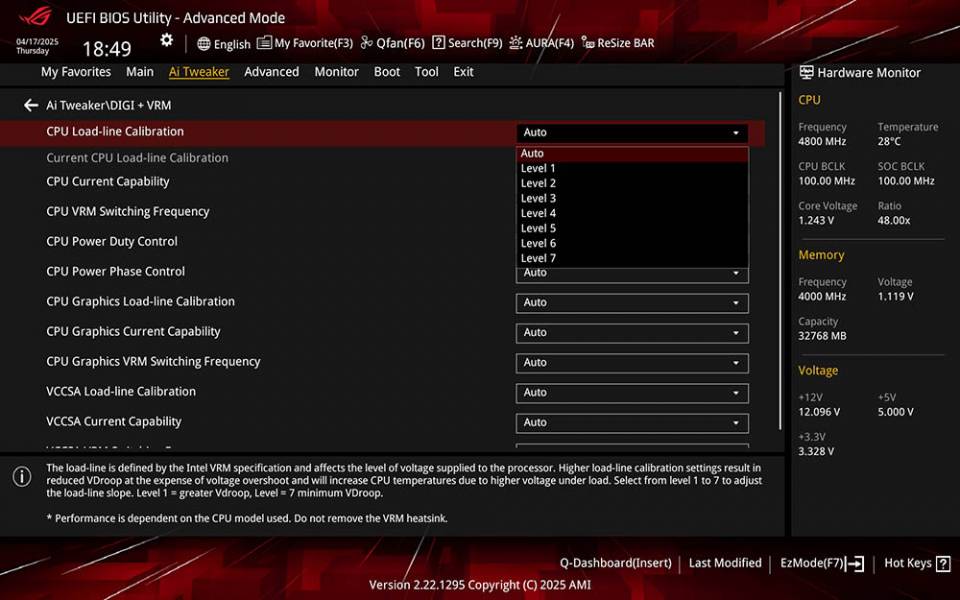This screenshot has height=600, width=960.
Task: Open My Favorite list icon (F3)
Action: click(264, 43)
